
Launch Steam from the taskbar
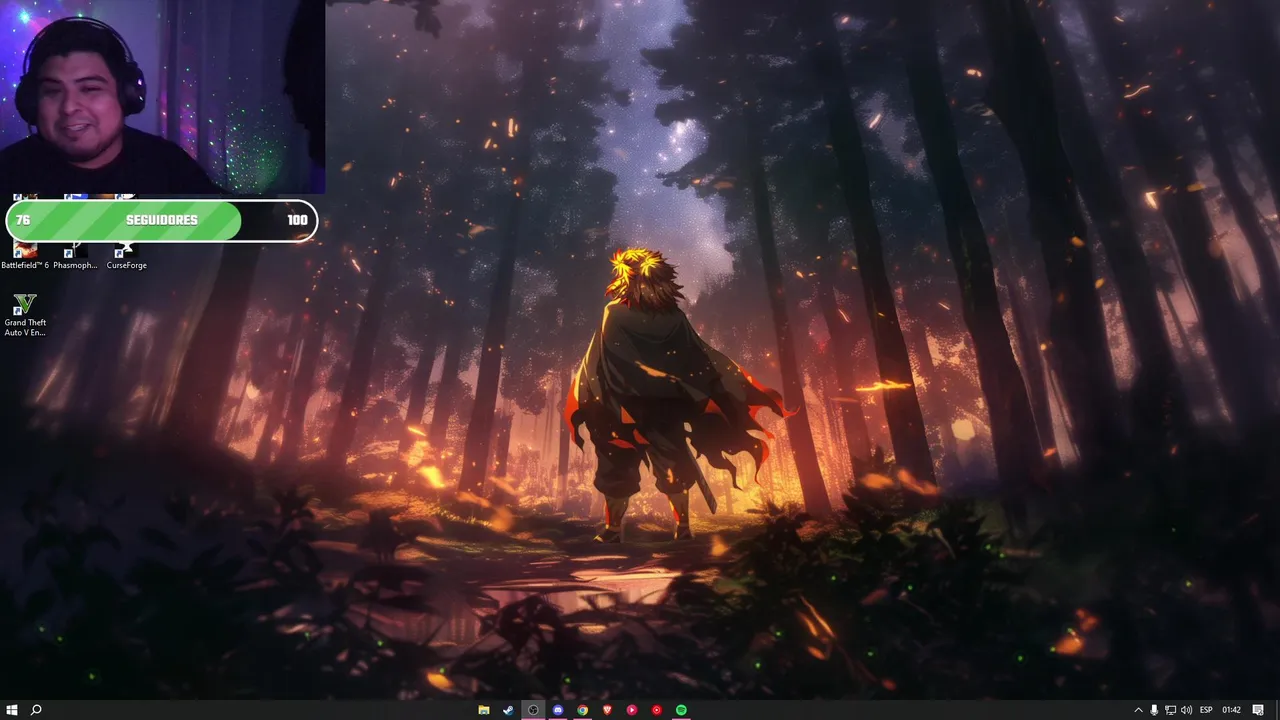(508, 710)
